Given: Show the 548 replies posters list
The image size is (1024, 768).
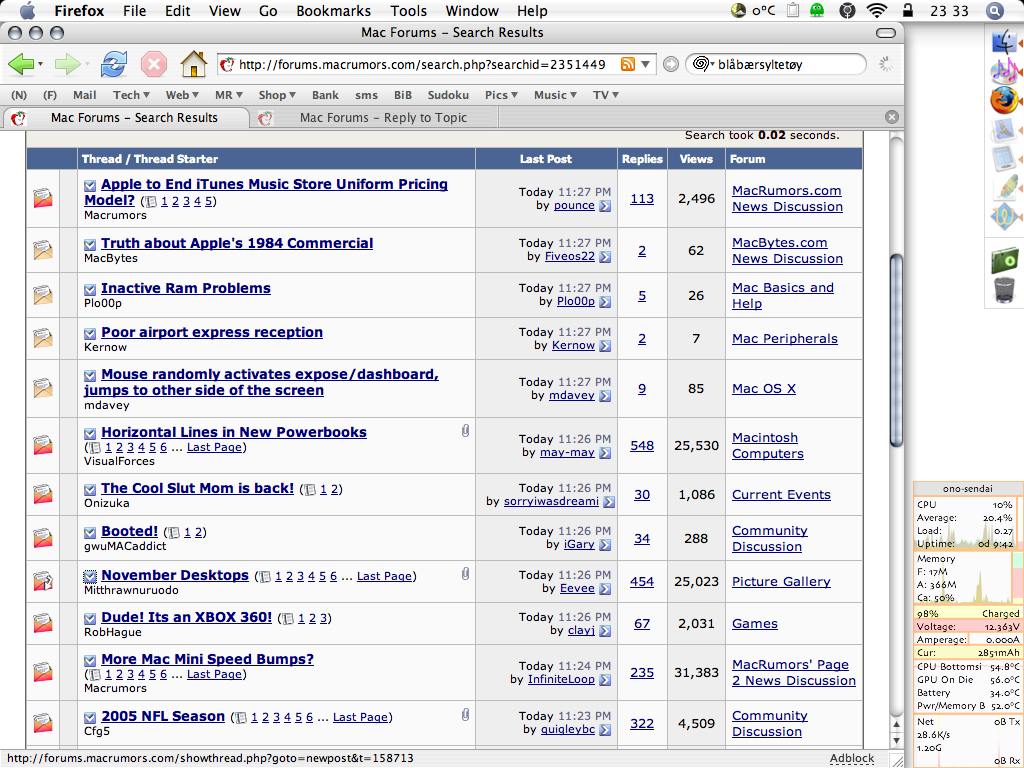Looking at the screenshot, I should coord(642,445).
